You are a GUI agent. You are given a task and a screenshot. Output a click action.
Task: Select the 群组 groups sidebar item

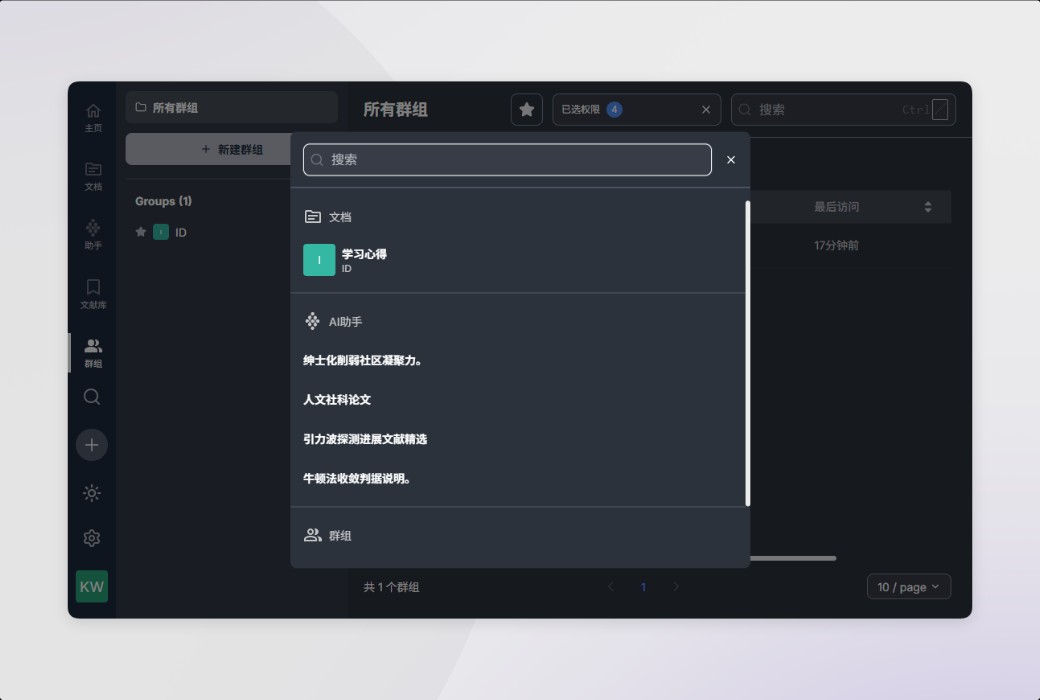pos(93,353)
